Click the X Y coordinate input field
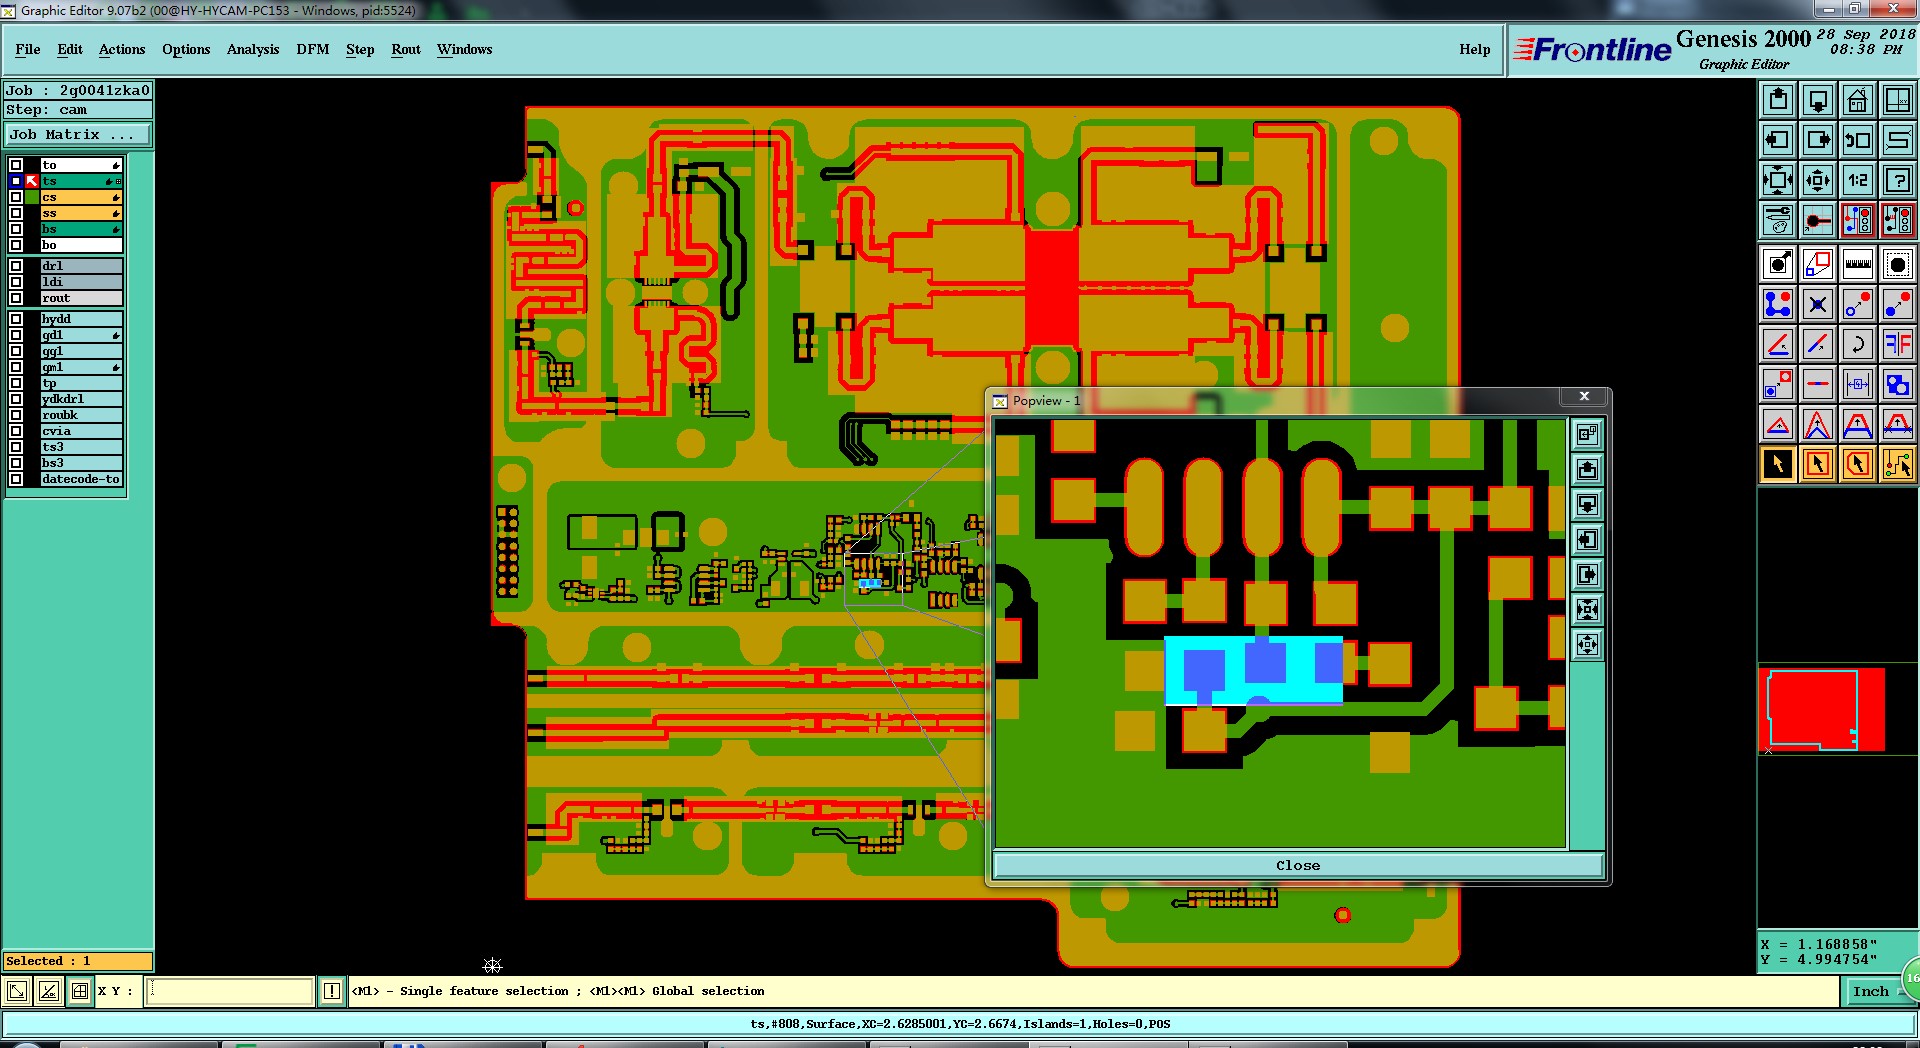This screenshot has width=1920, height=1048. click(231, 991)
